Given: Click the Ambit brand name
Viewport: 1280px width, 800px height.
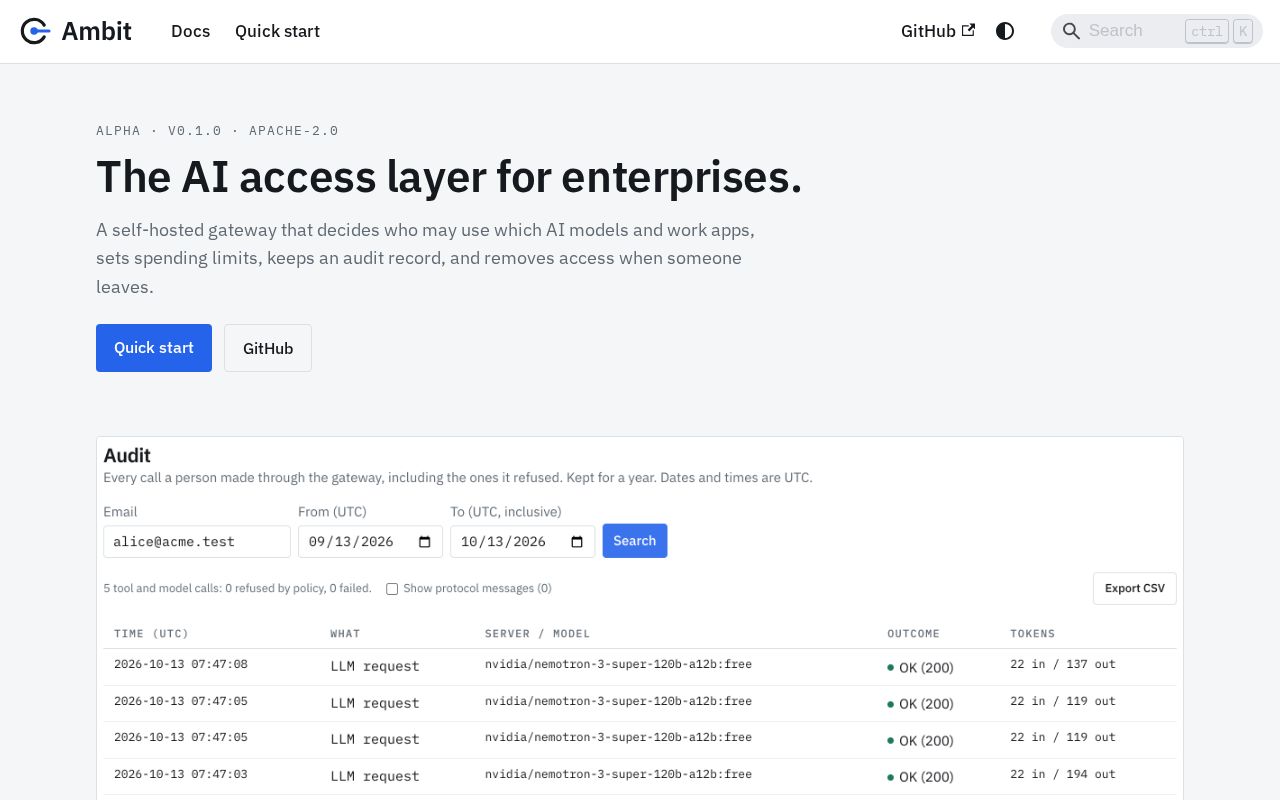Looking at the screenshot, I should coord(96,31).
